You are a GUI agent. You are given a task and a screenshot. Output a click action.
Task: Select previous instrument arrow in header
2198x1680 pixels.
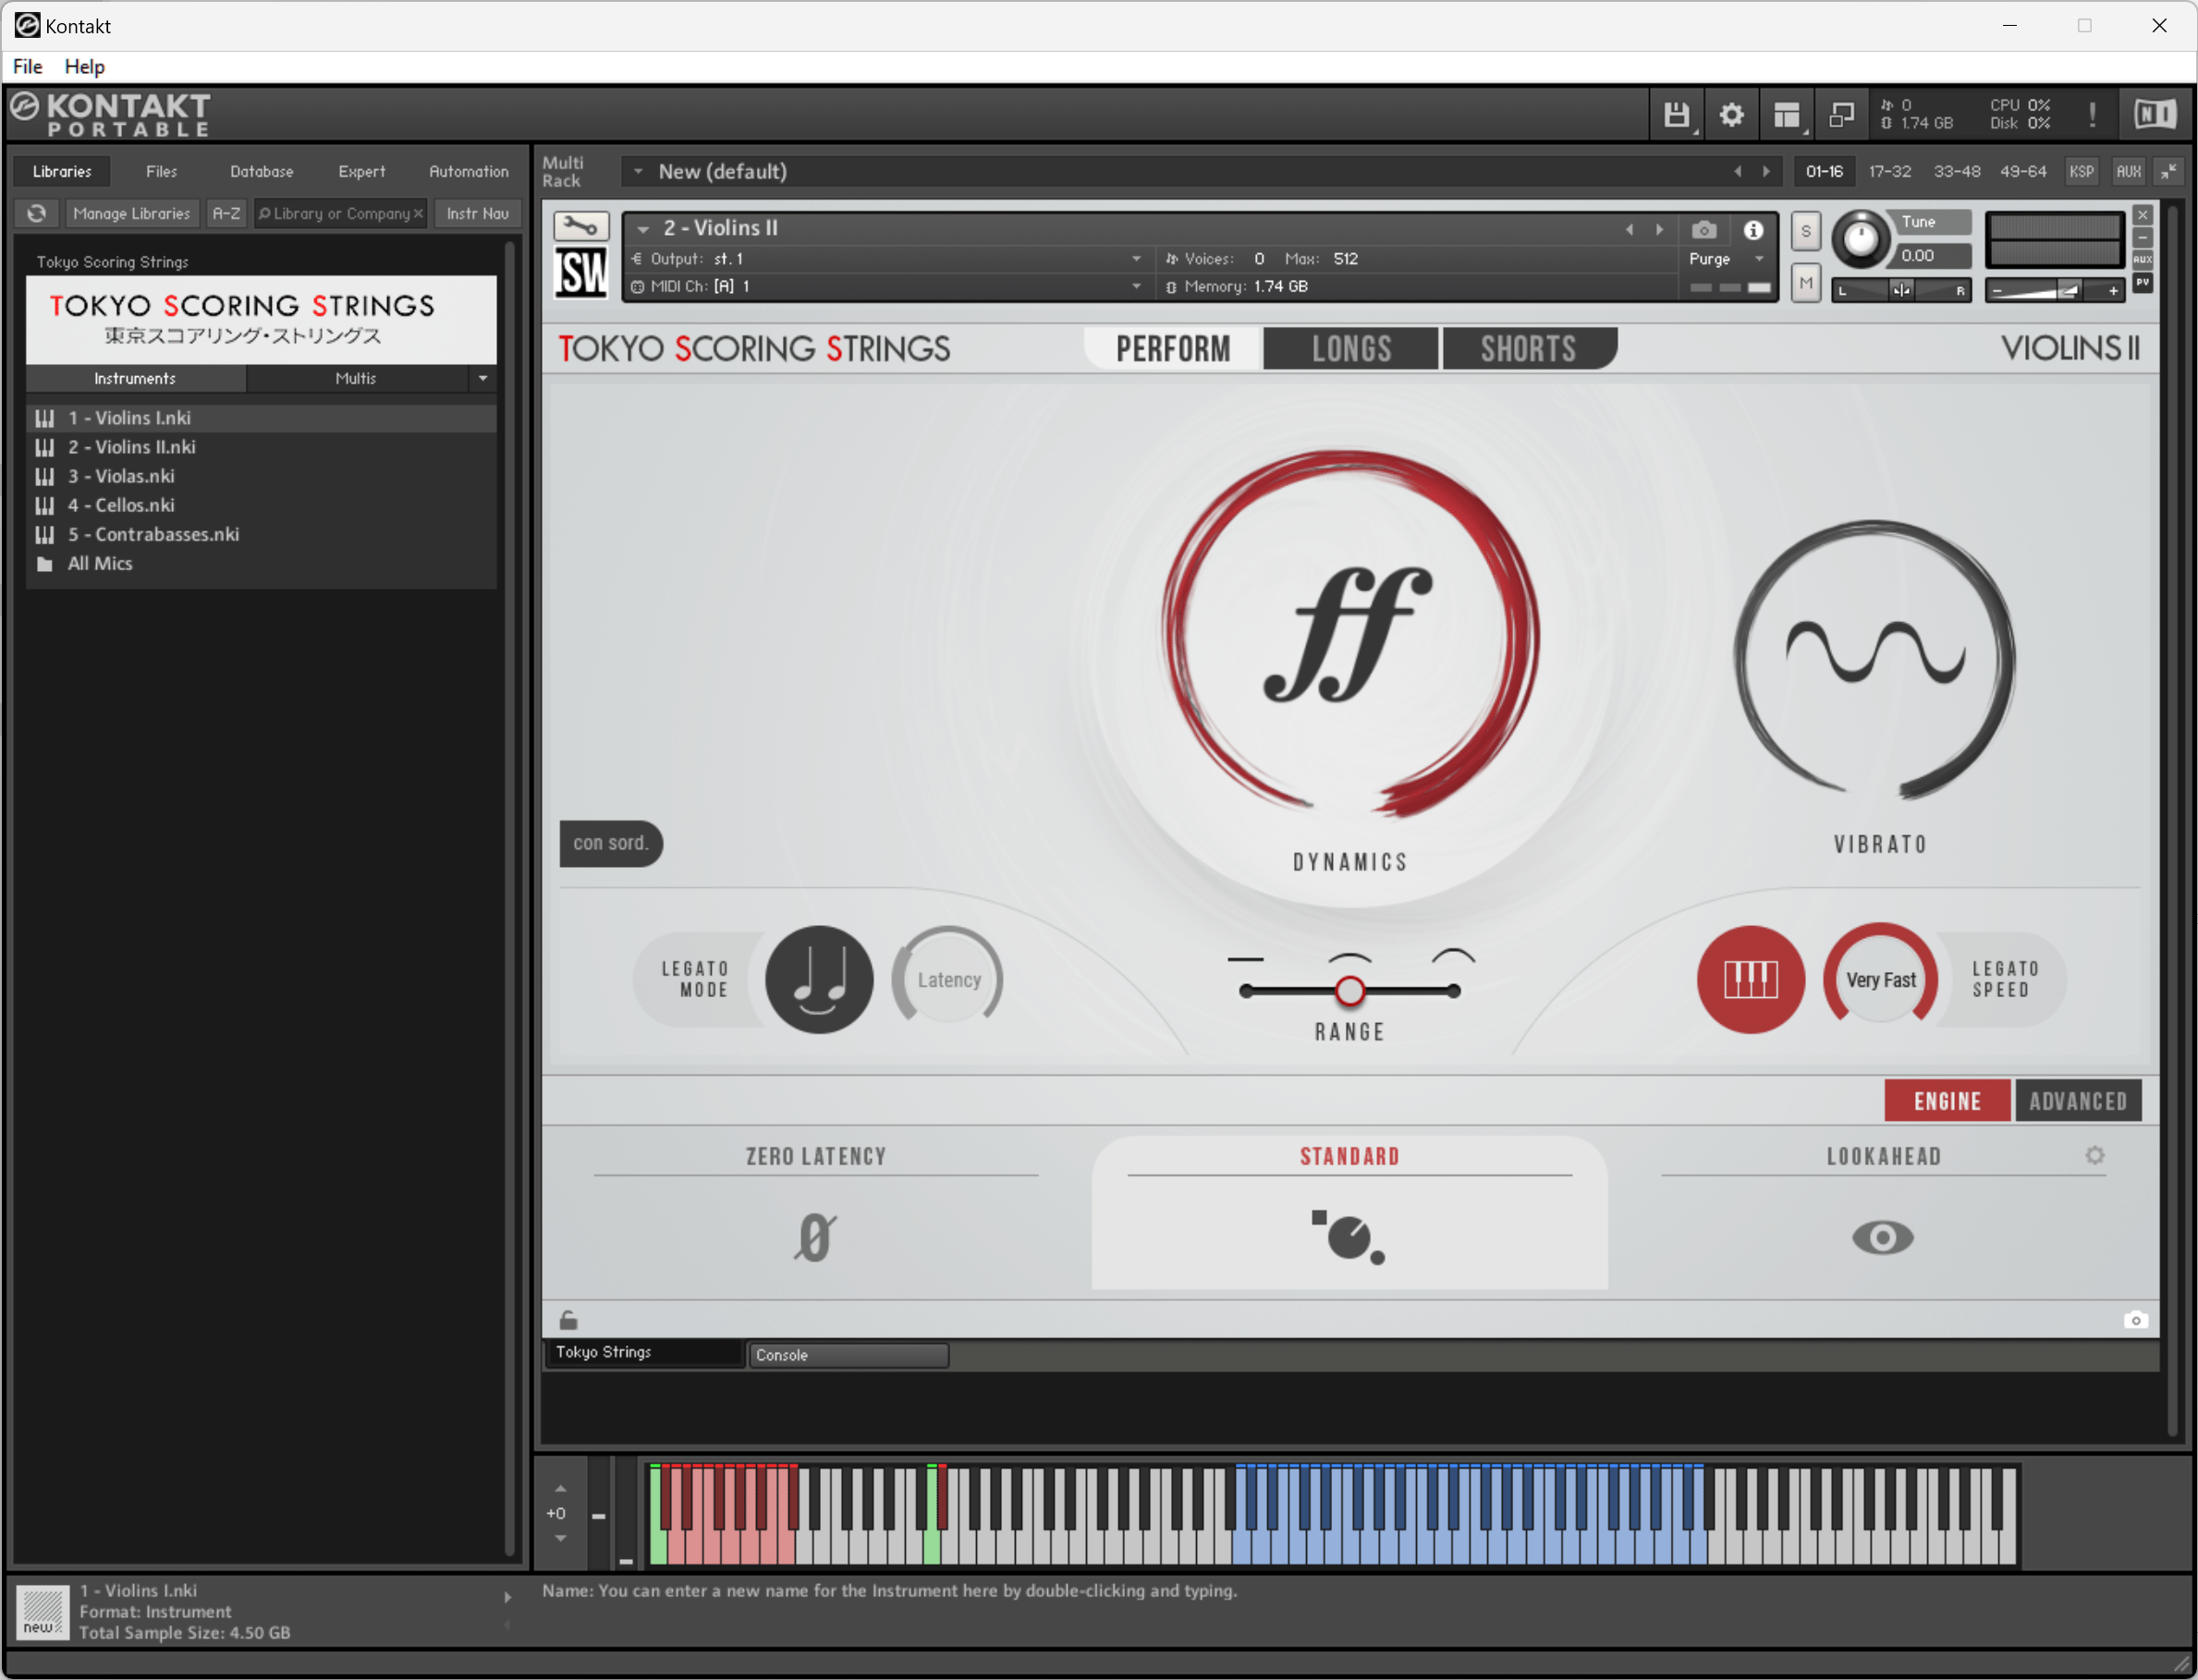1630,229
